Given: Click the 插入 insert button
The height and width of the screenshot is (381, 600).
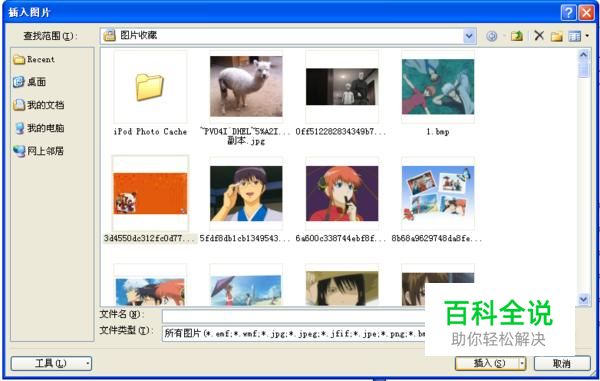Looking at the screenshot, I should 490,363.
